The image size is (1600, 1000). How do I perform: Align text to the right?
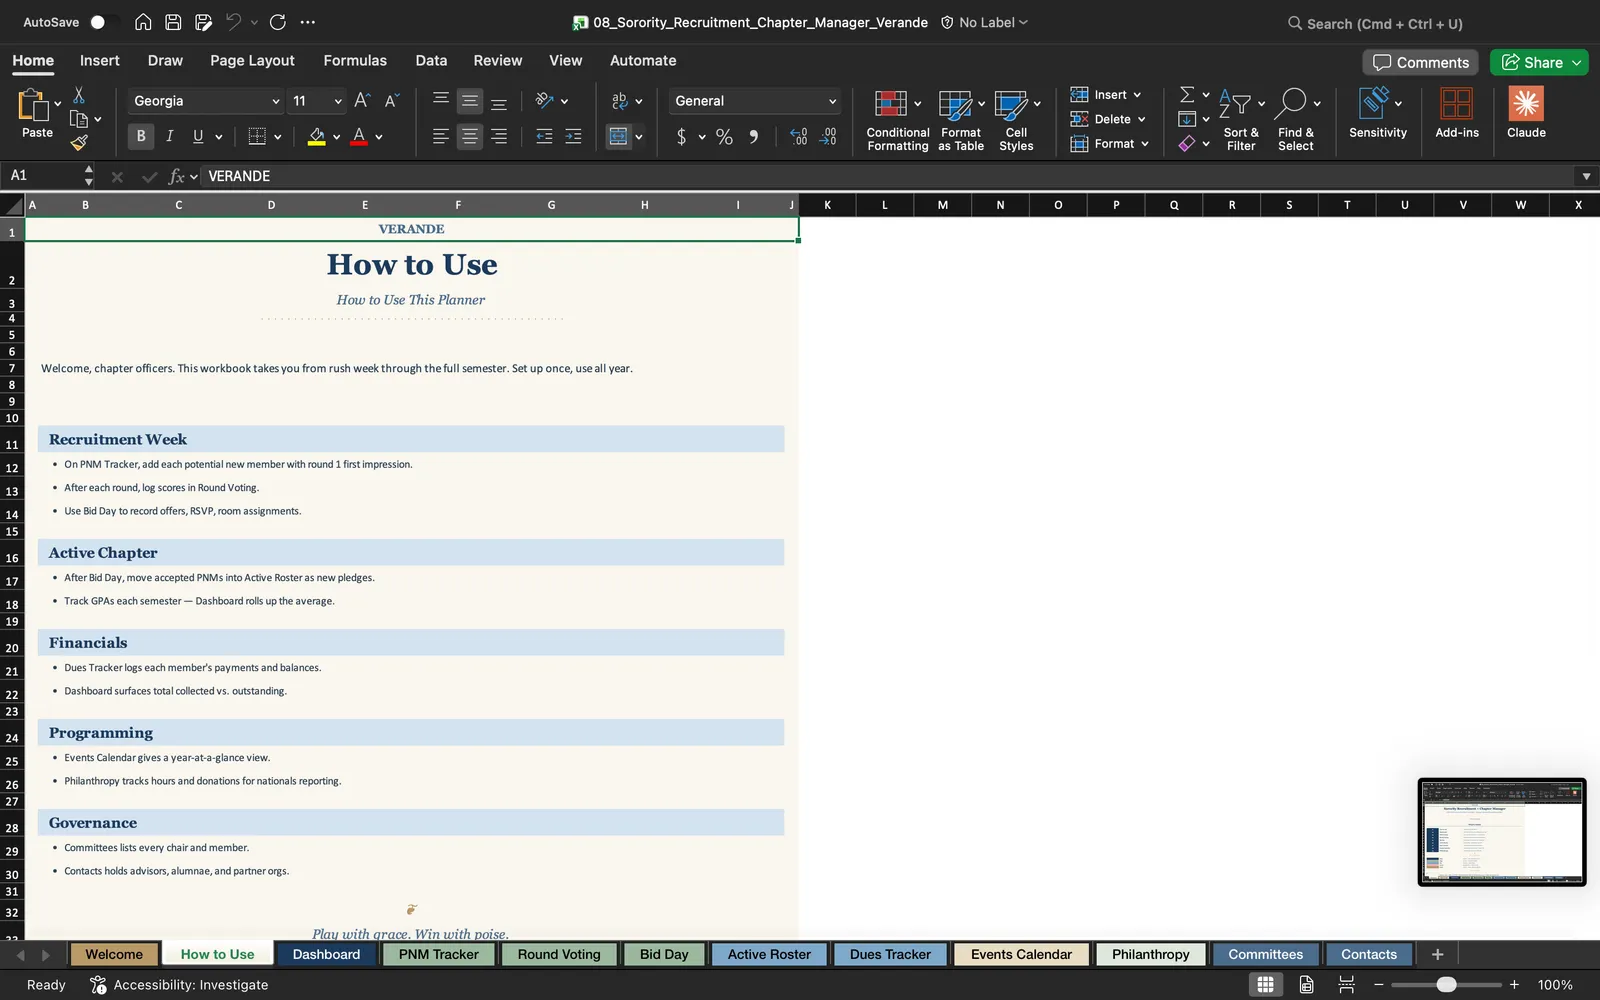pyautogui.click(x=499, y=136)
